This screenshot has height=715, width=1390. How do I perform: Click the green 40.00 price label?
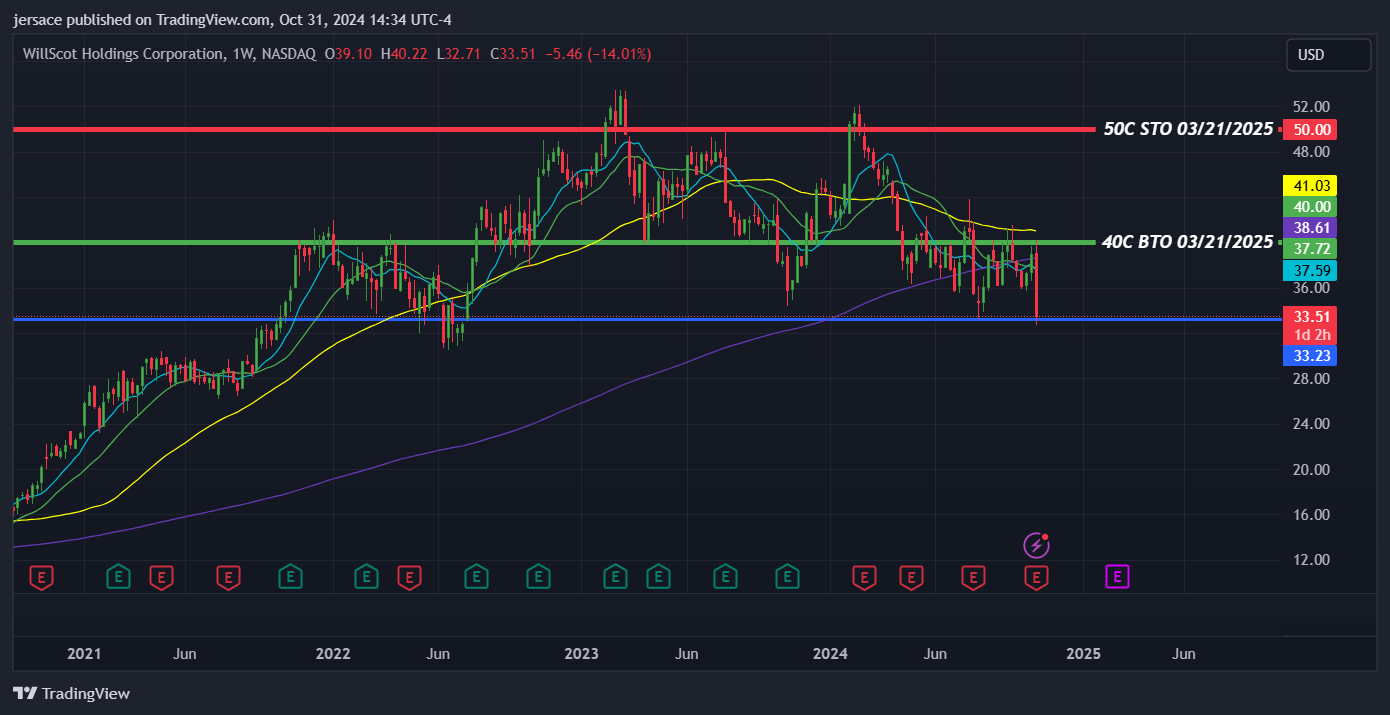pos(1312,207)
